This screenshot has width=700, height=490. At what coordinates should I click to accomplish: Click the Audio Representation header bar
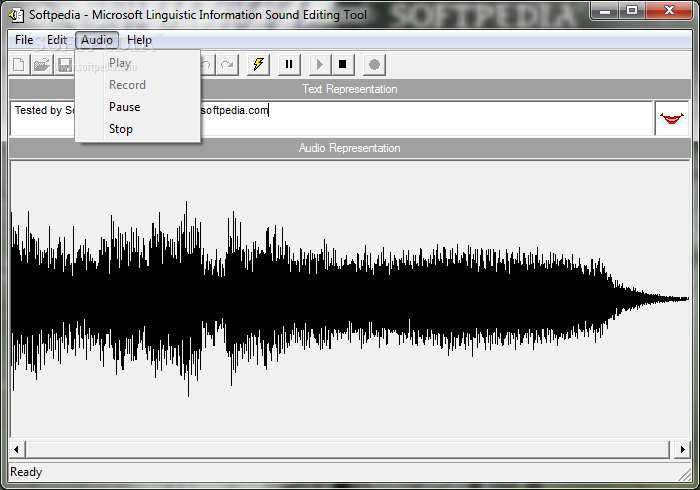[x=350, y=148]
